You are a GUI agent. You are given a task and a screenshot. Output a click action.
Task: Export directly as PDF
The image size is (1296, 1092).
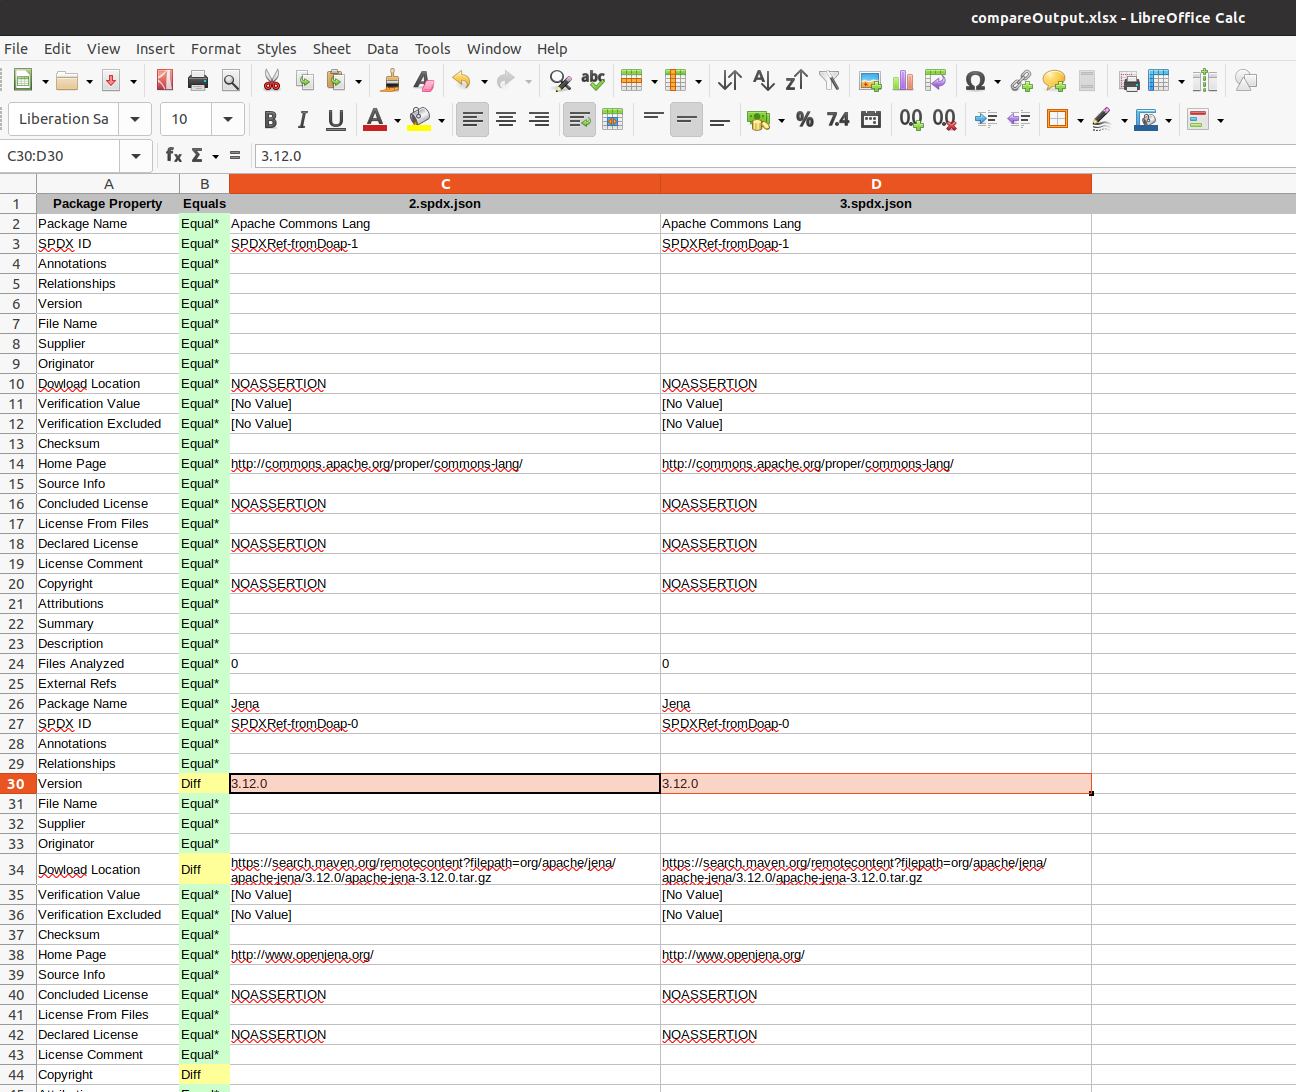pyautogui.click(x=165, y=81)
